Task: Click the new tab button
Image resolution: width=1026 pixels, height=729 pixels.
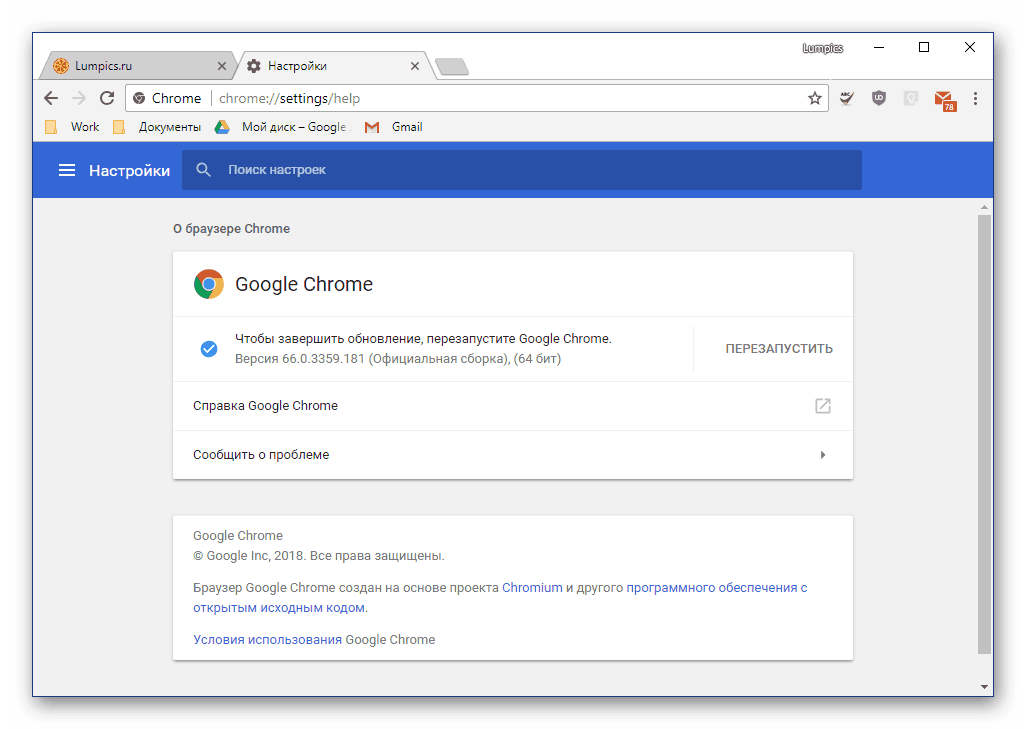Action: pyautogui.click(x=452, y=67)
